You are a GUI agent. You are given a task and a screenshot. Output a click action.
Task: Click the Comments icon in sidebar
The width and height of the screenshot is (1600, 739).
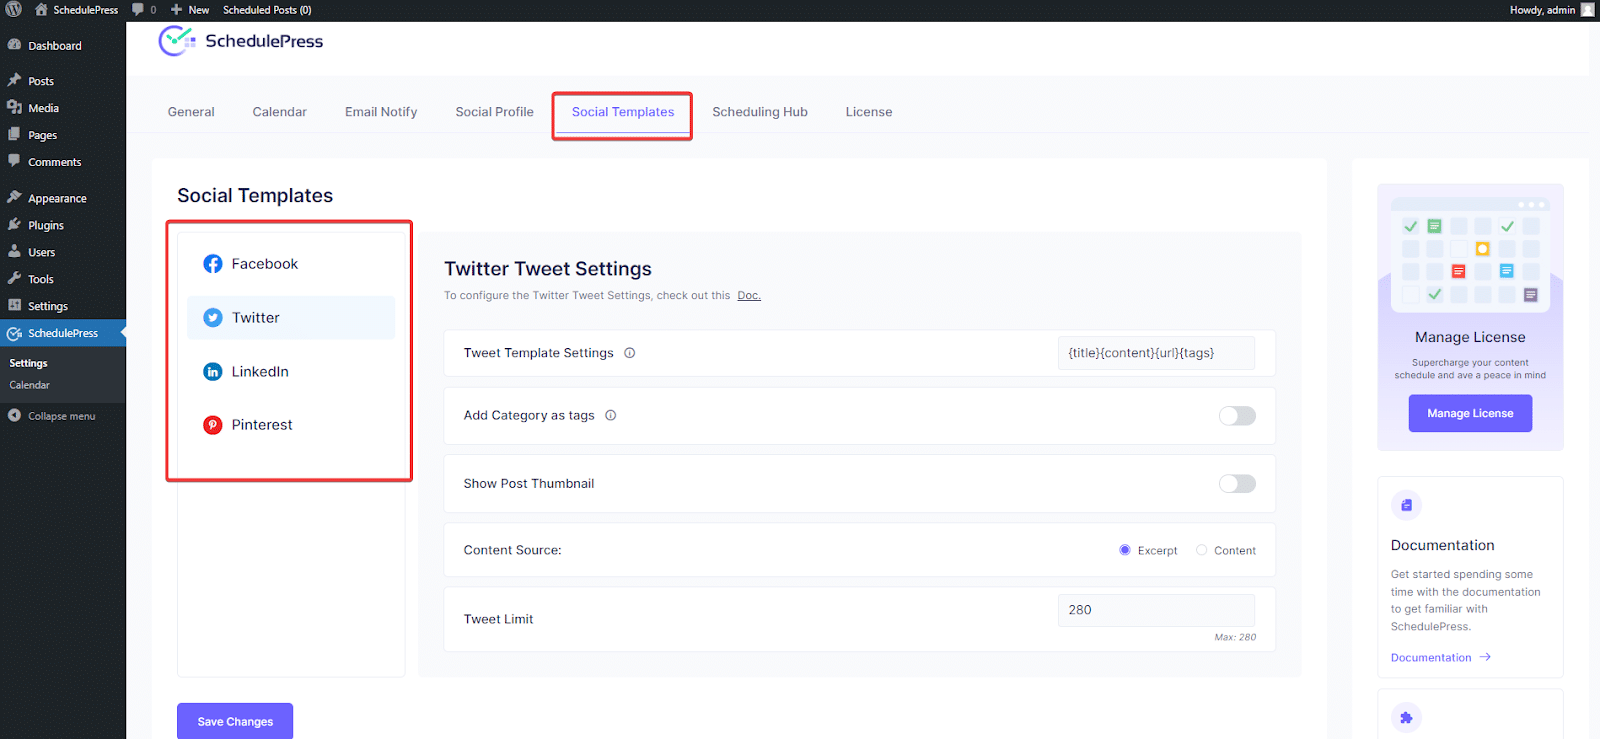[x=14, y=161]
